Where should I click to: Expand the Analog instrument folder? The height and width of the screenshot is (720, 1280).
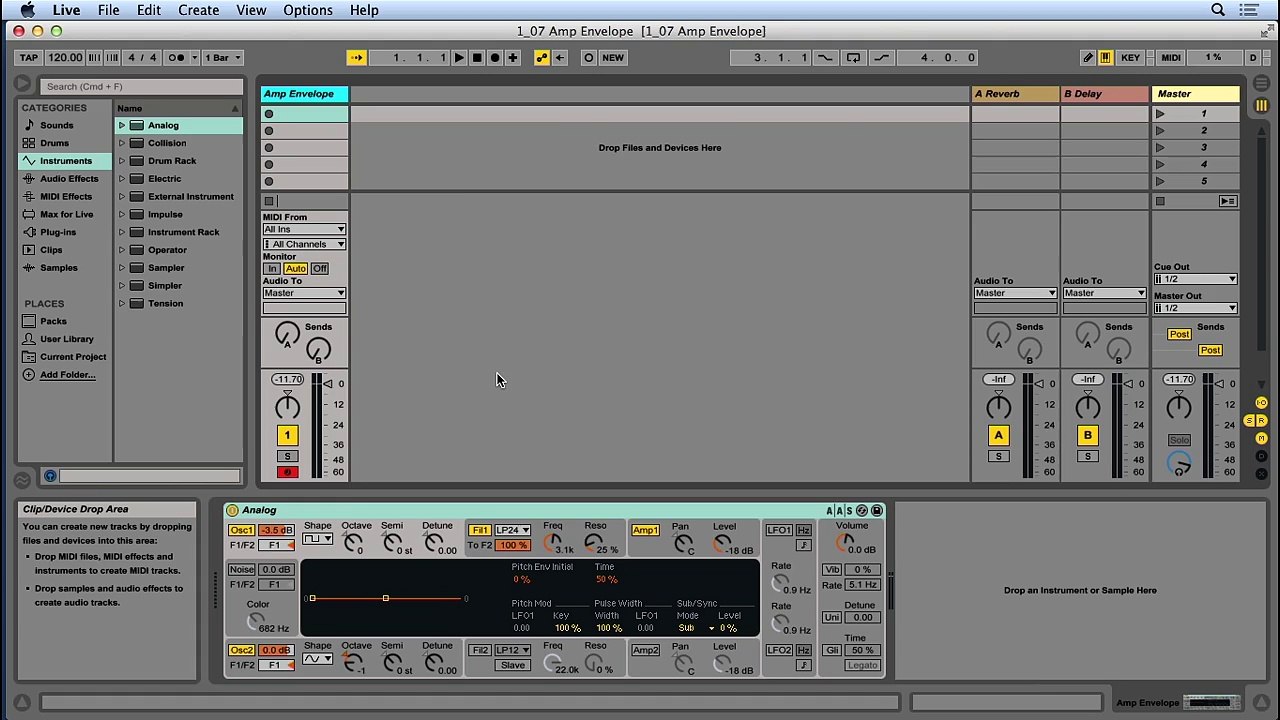point(122,126)
